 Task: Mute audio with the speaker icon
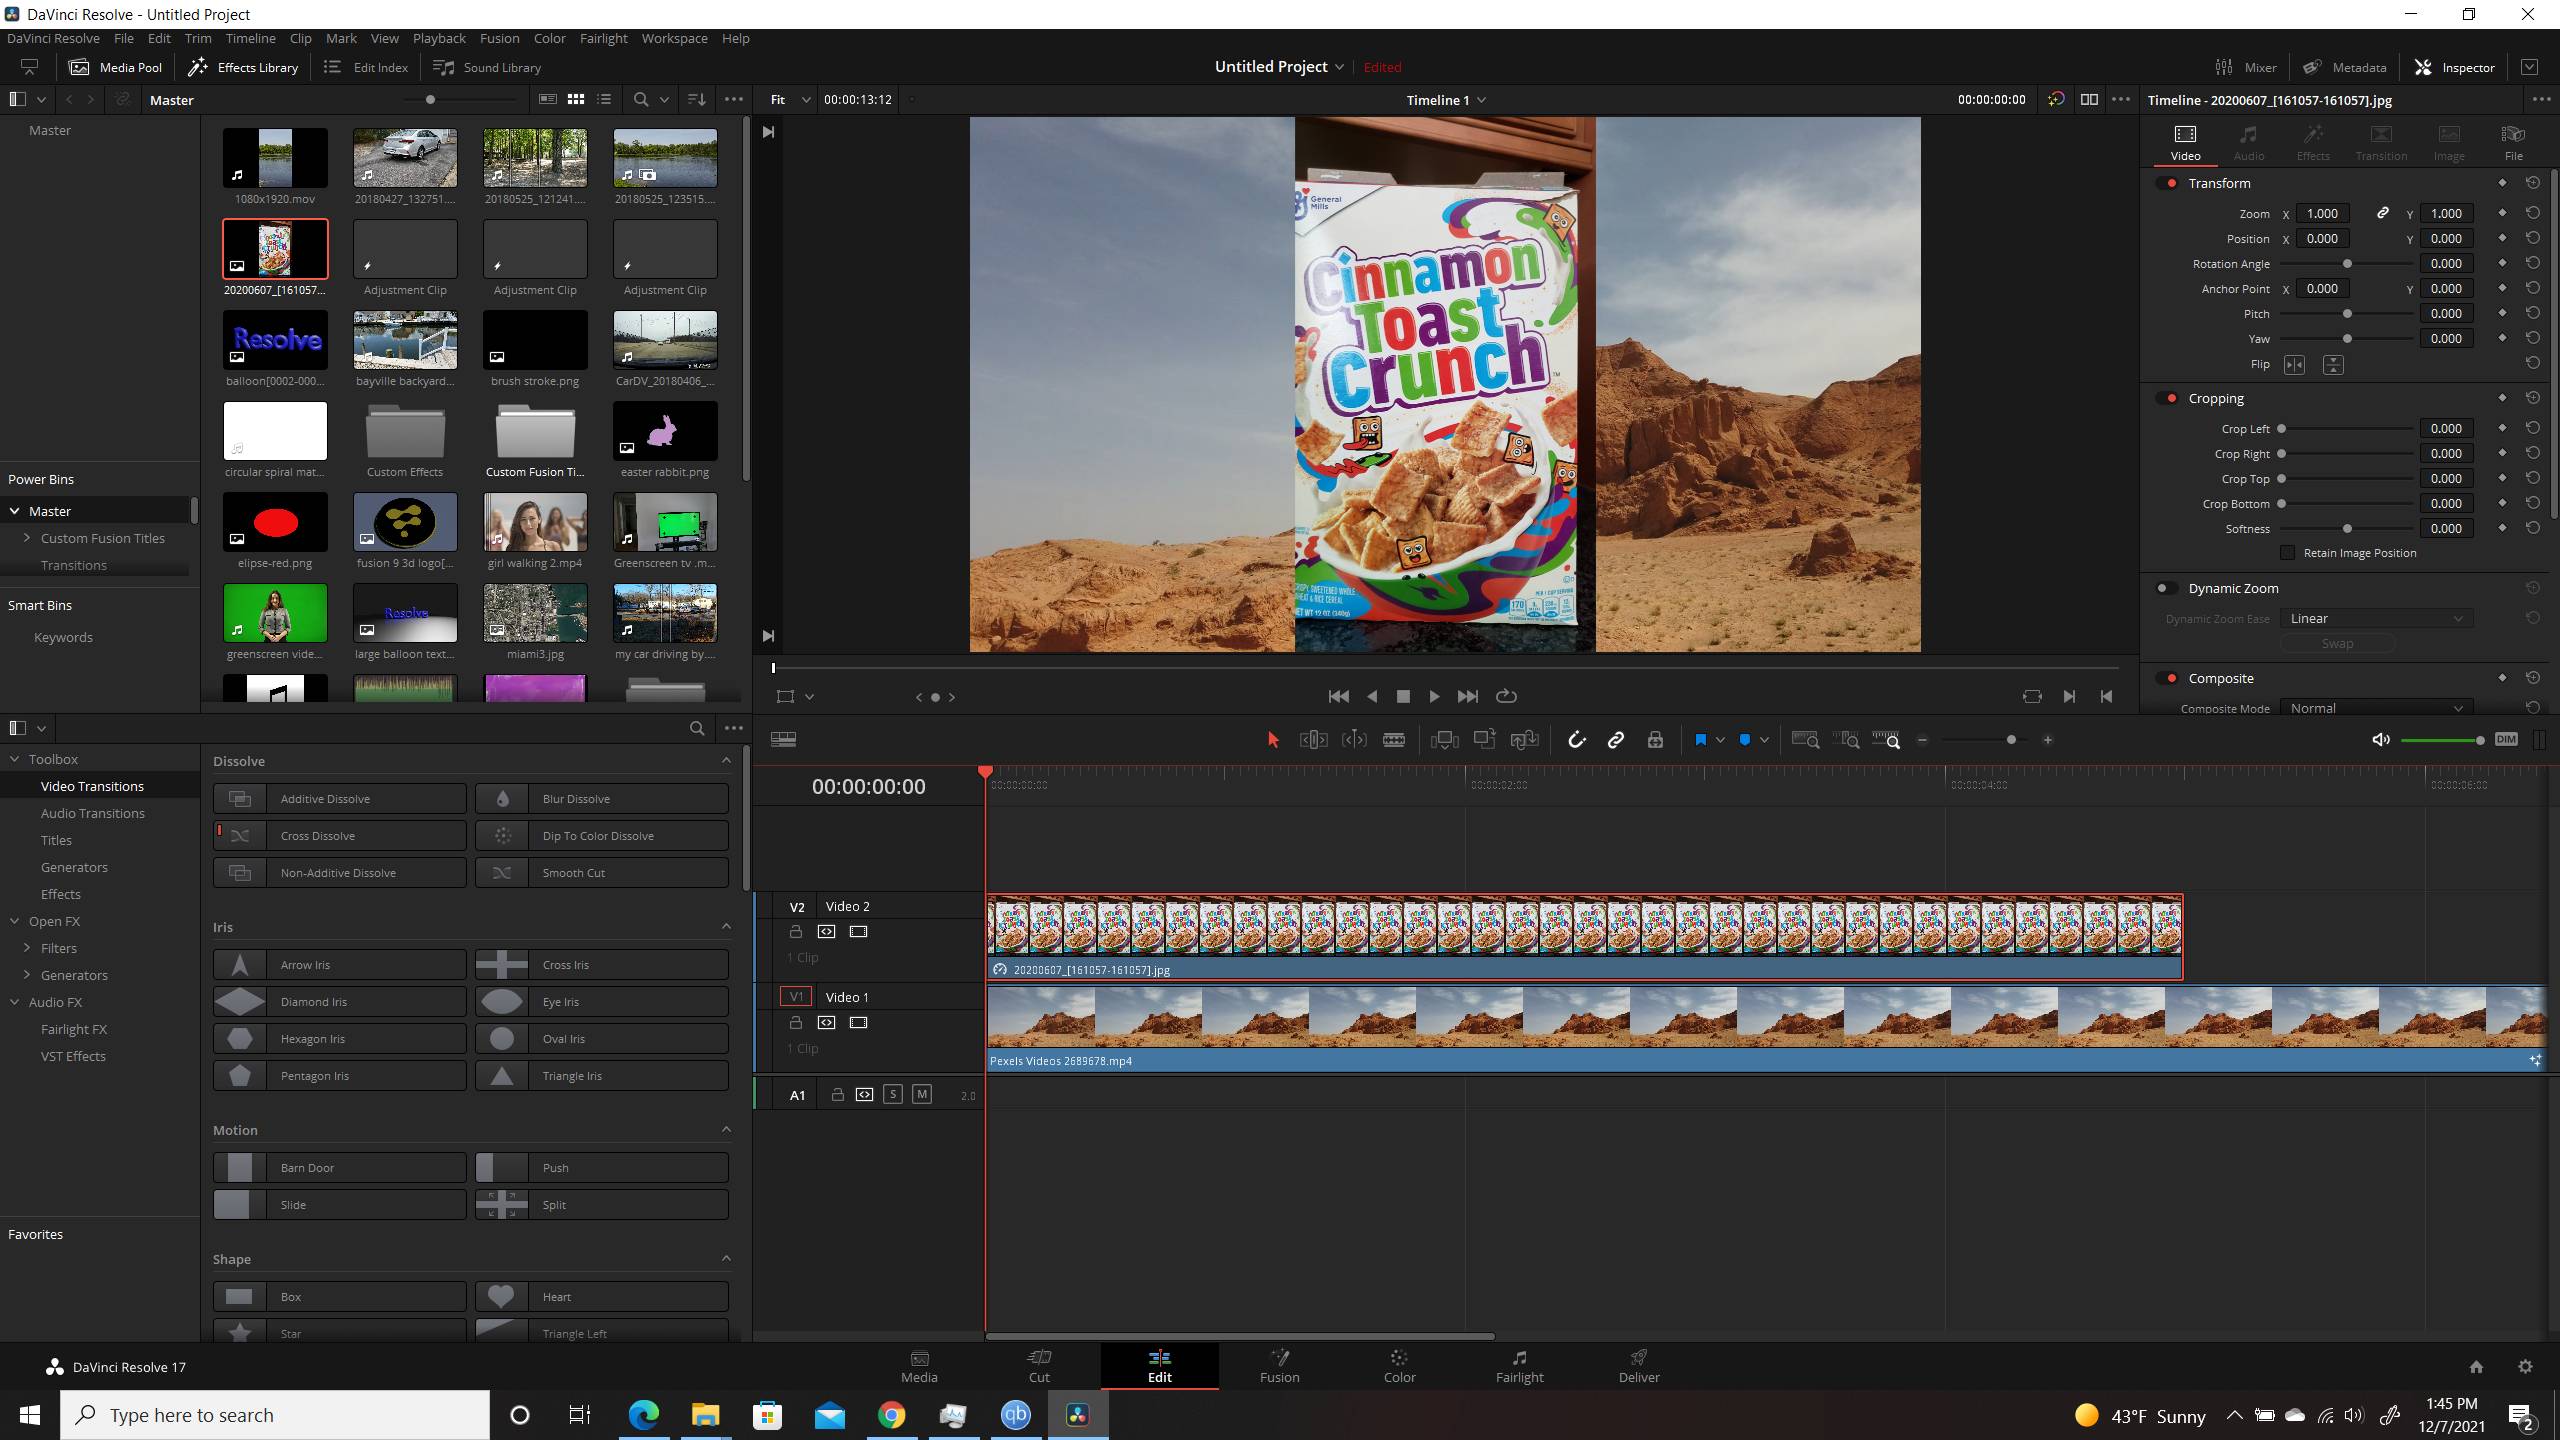[x=2381, y=740]
